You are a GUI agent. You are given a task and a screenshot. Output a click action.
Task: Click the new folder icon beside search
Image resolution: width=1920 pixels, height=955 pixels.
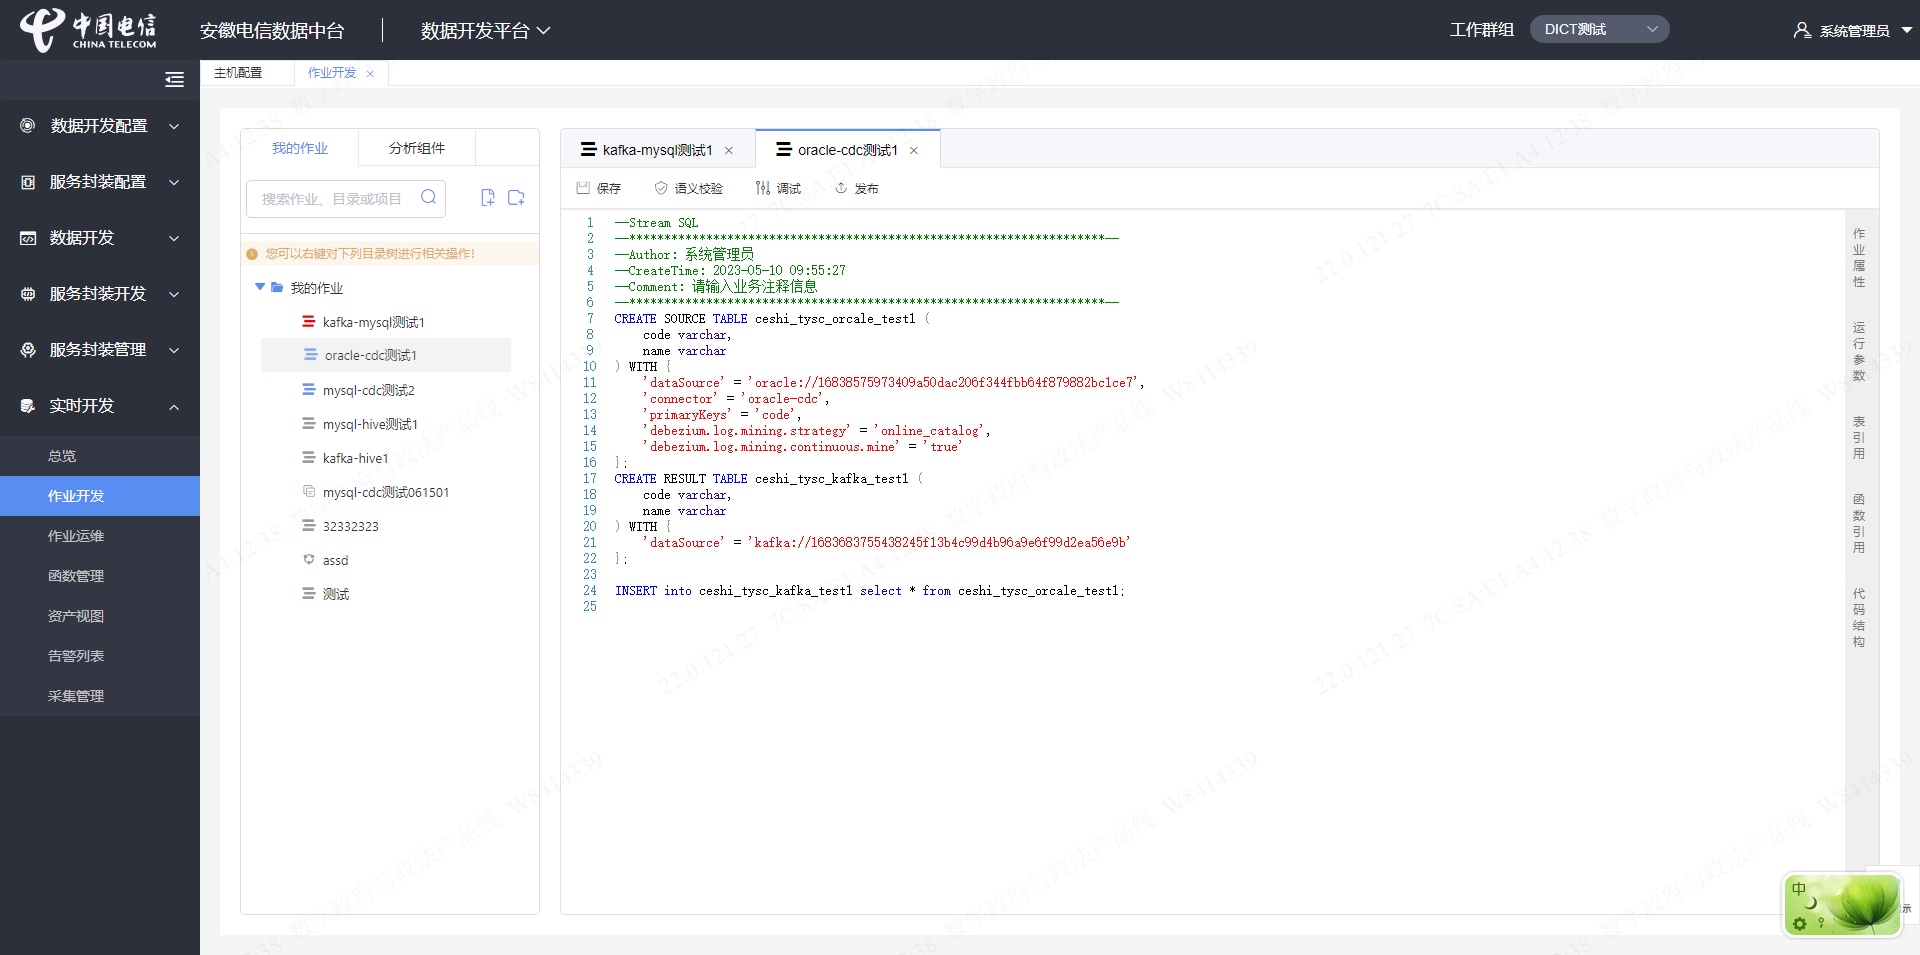pos(516,197)
